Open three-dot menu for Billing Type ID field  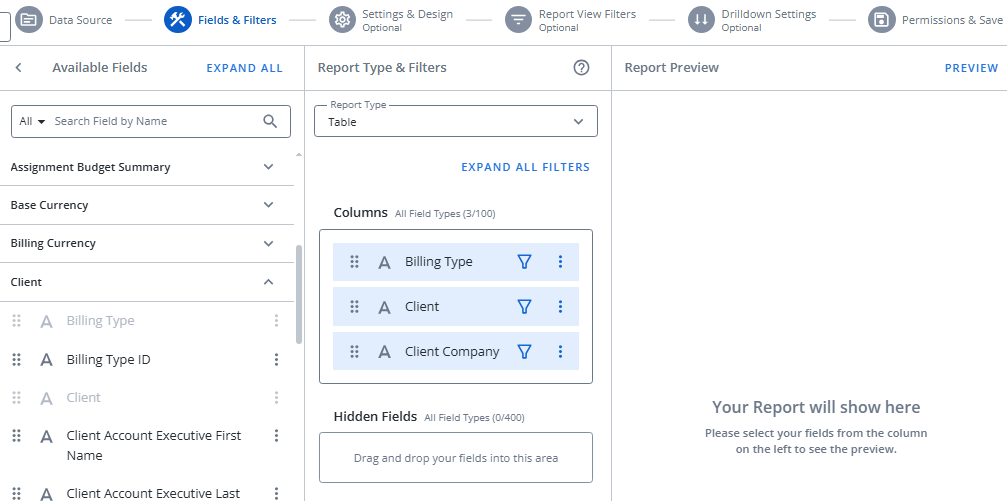pos(277,360)
